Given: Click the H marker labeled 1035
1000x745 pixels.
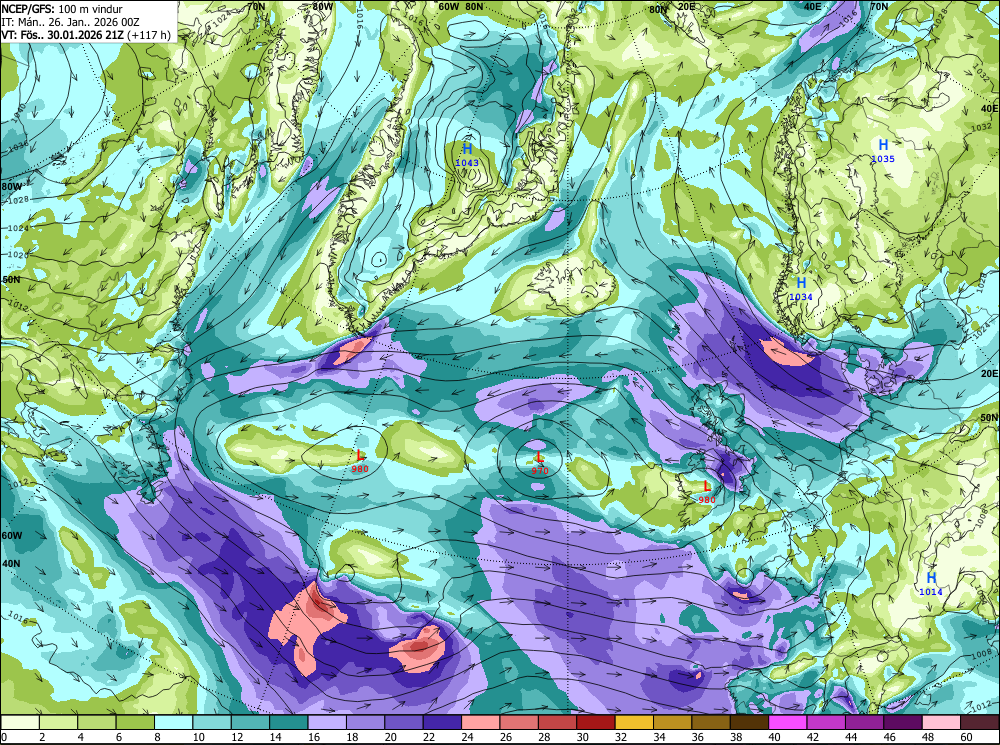Looking at the screenshot, I should (x=883, y=145).
